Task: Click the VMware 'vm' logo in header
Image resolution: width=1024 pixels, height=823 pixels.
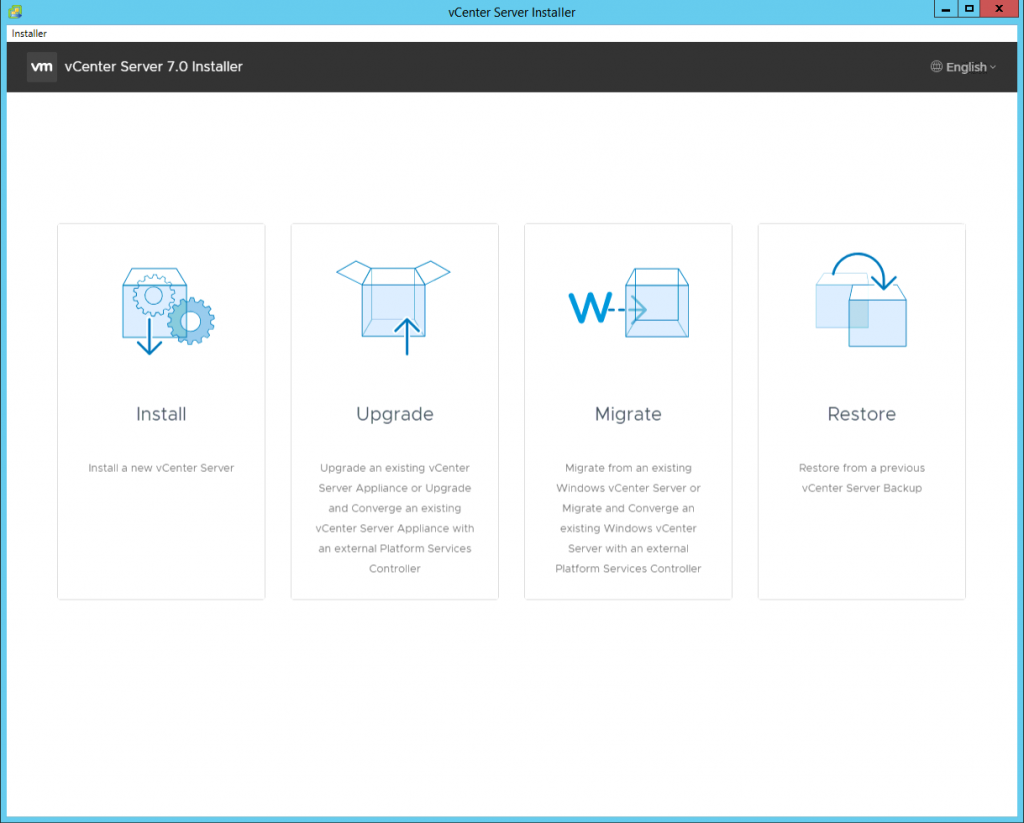Action: coord(41,67)
